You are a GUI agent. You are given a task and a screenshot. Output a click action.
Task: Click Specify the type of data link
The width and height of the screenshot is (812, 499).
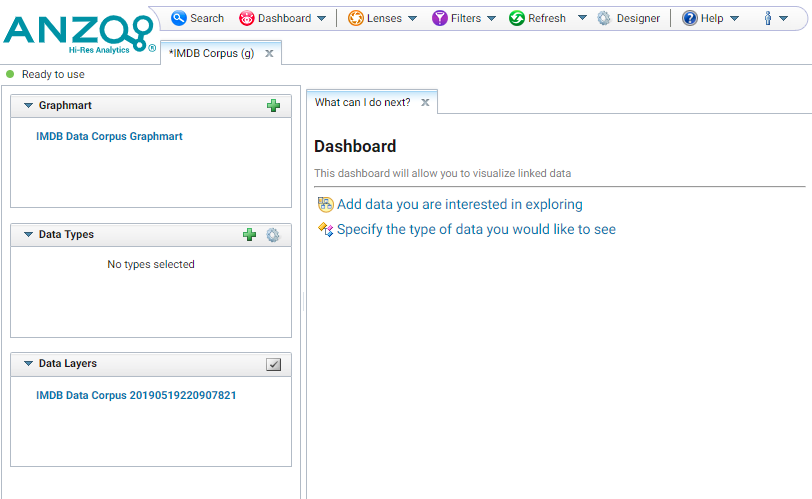point(476,229)
